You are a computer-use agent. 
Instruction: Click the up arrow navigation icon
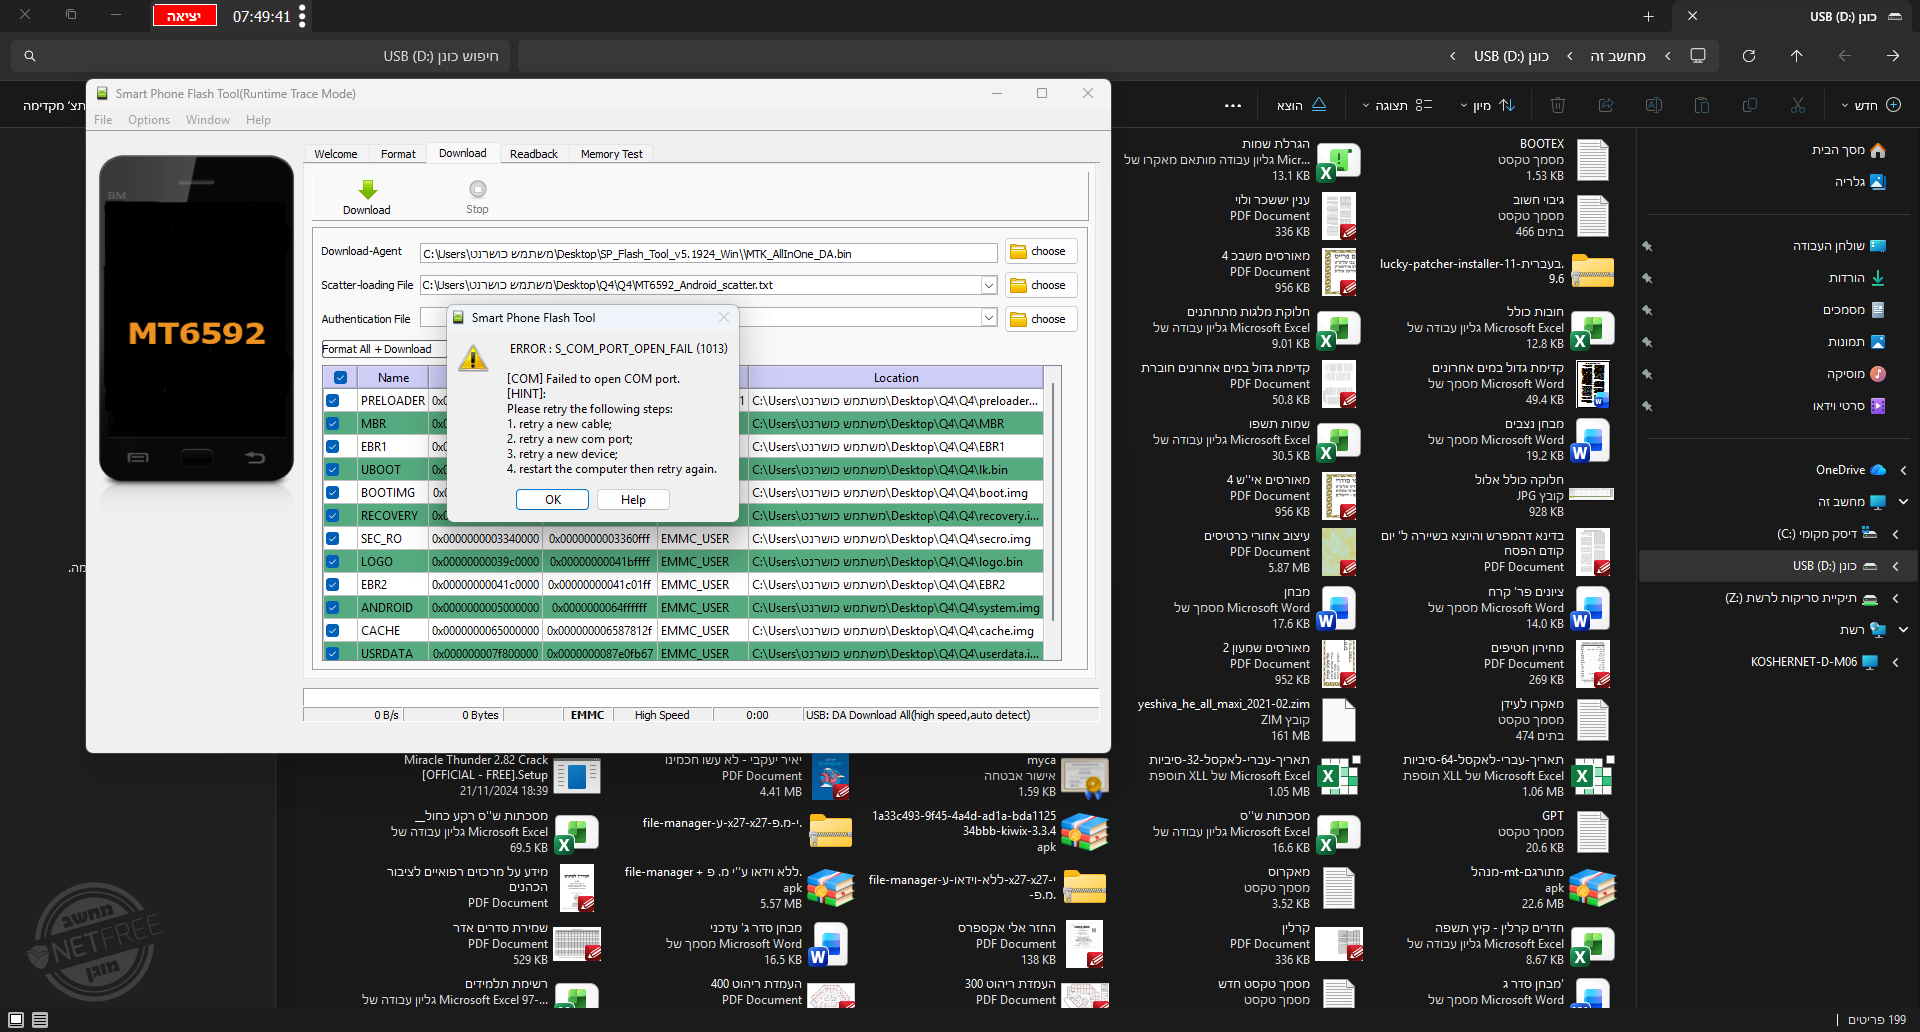(x=1796, y=56)
